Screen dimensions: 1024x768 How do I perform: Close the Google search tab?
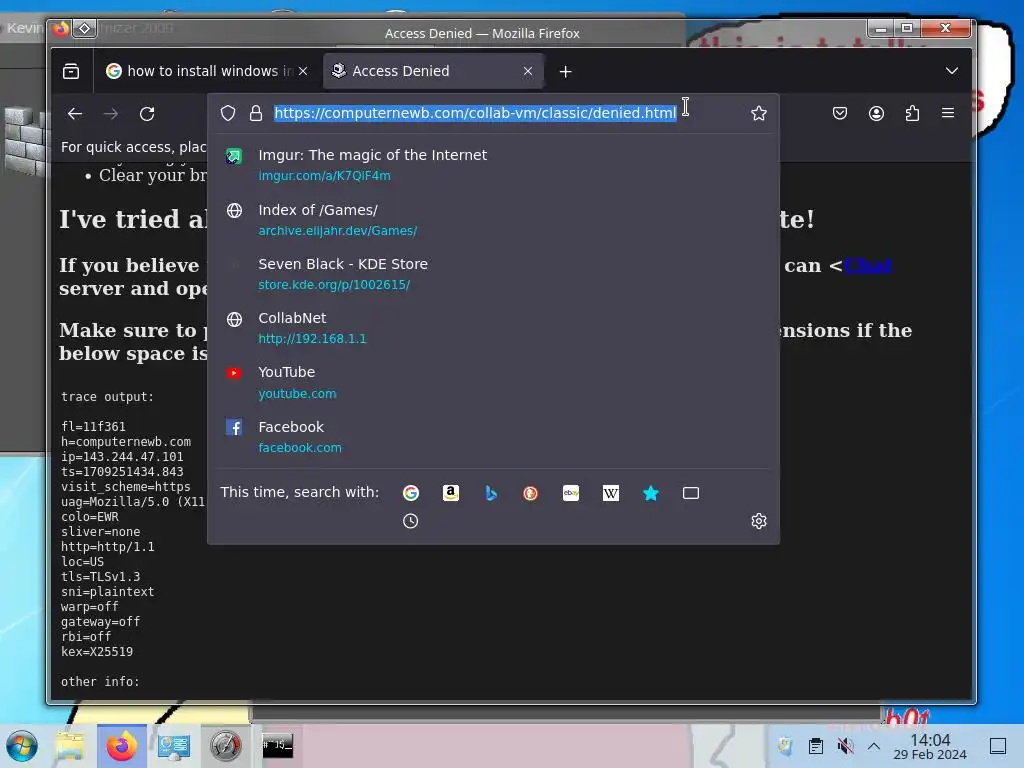click(x=303, y=71)
